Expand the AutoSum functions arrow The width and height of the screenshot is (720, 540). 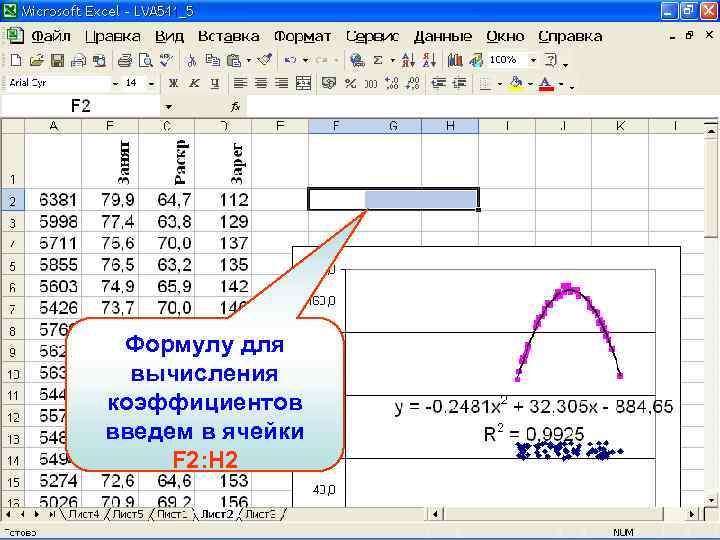393,60
